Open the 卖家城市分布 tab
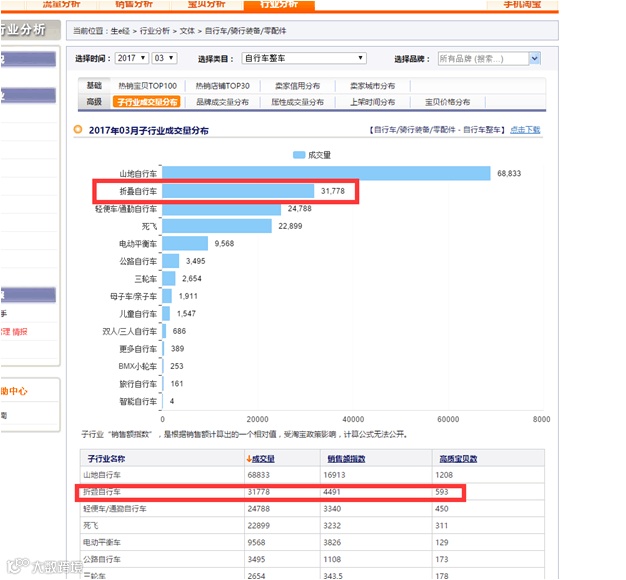This screenshot has height=580, width=626. point(372,86)
